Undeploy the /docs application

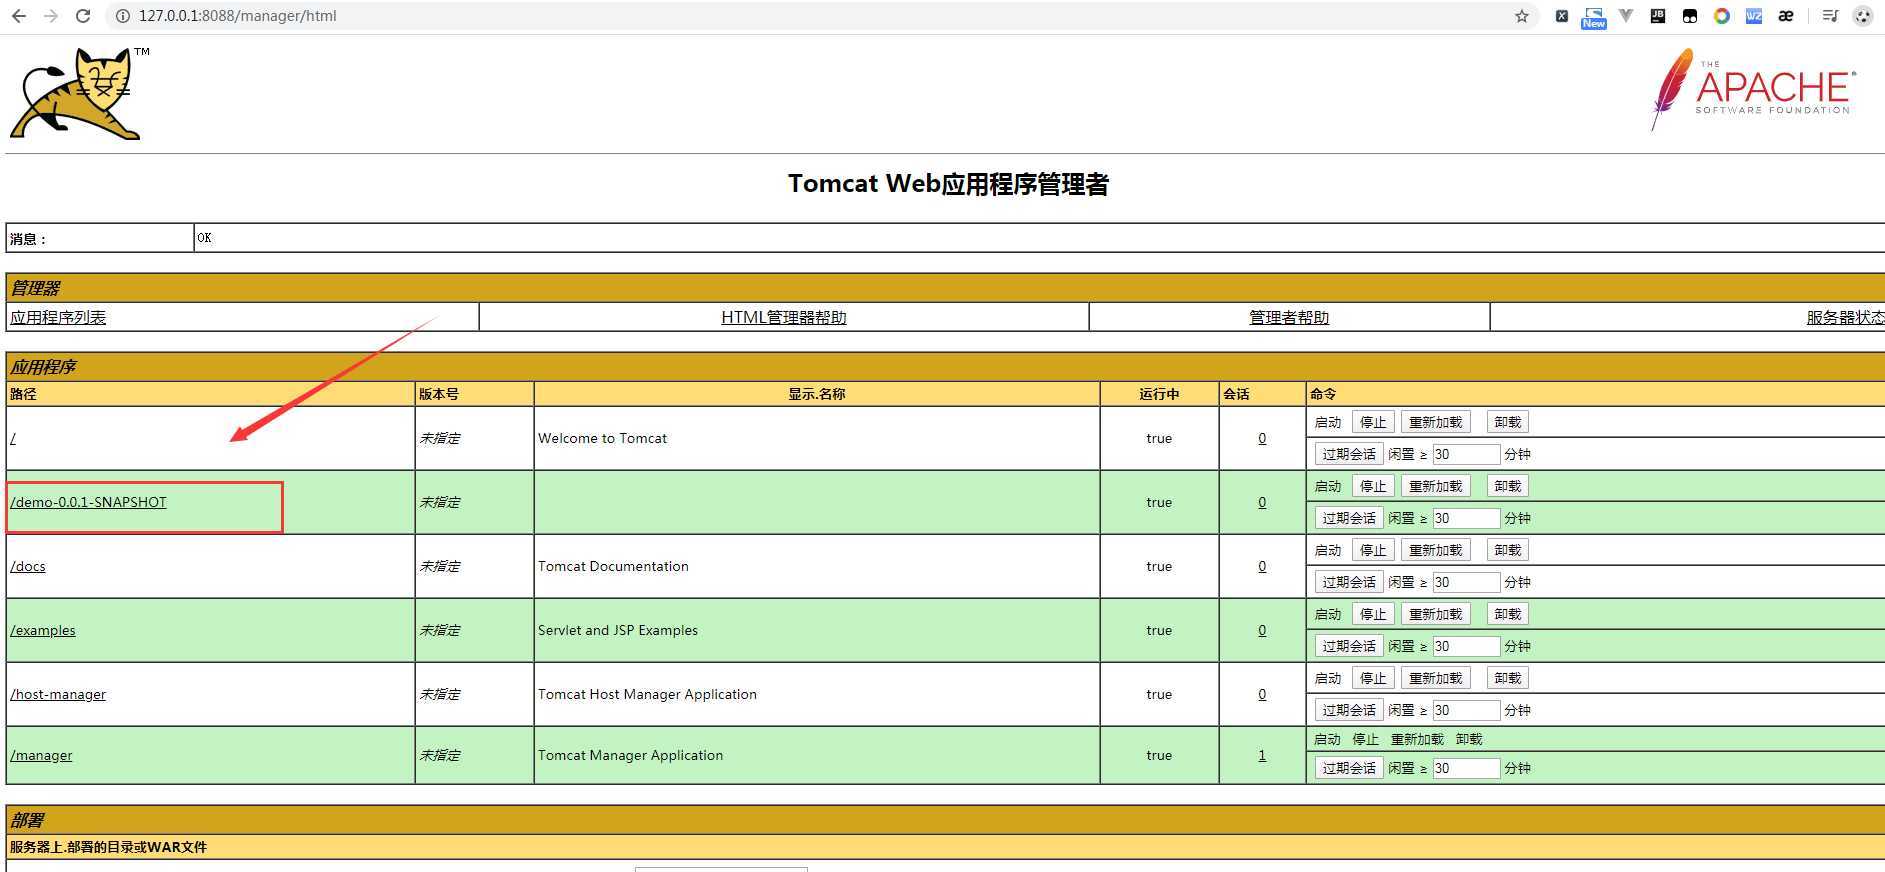(x=1507, y=550)
